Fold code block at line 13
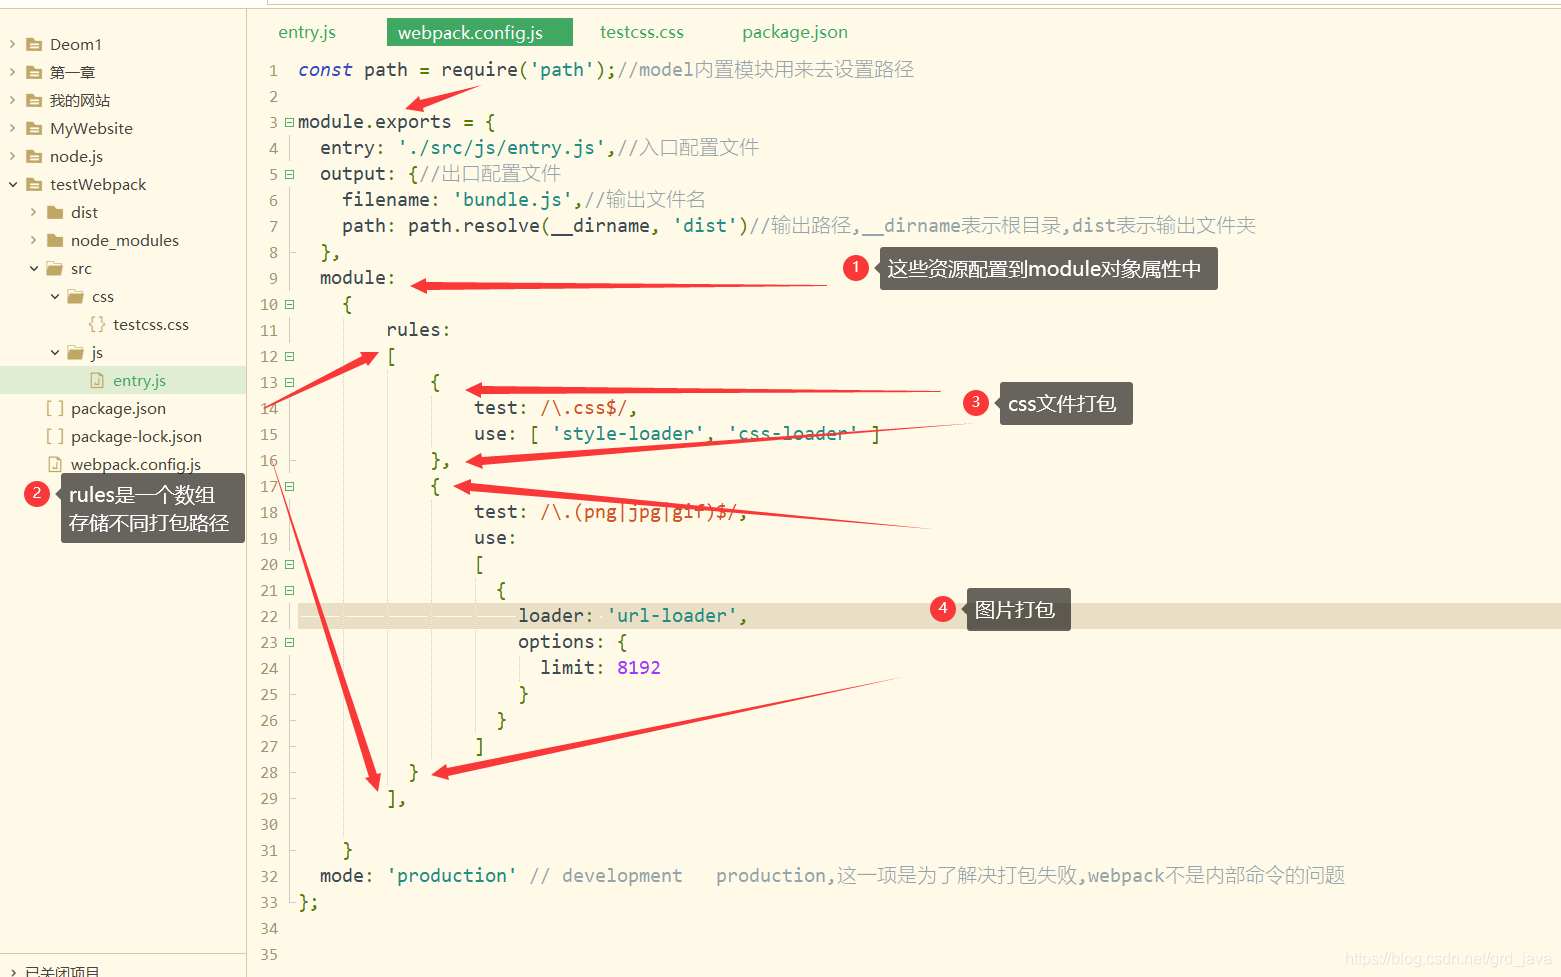This screenshot has height=977, width=1561. (x=289, y=382)
